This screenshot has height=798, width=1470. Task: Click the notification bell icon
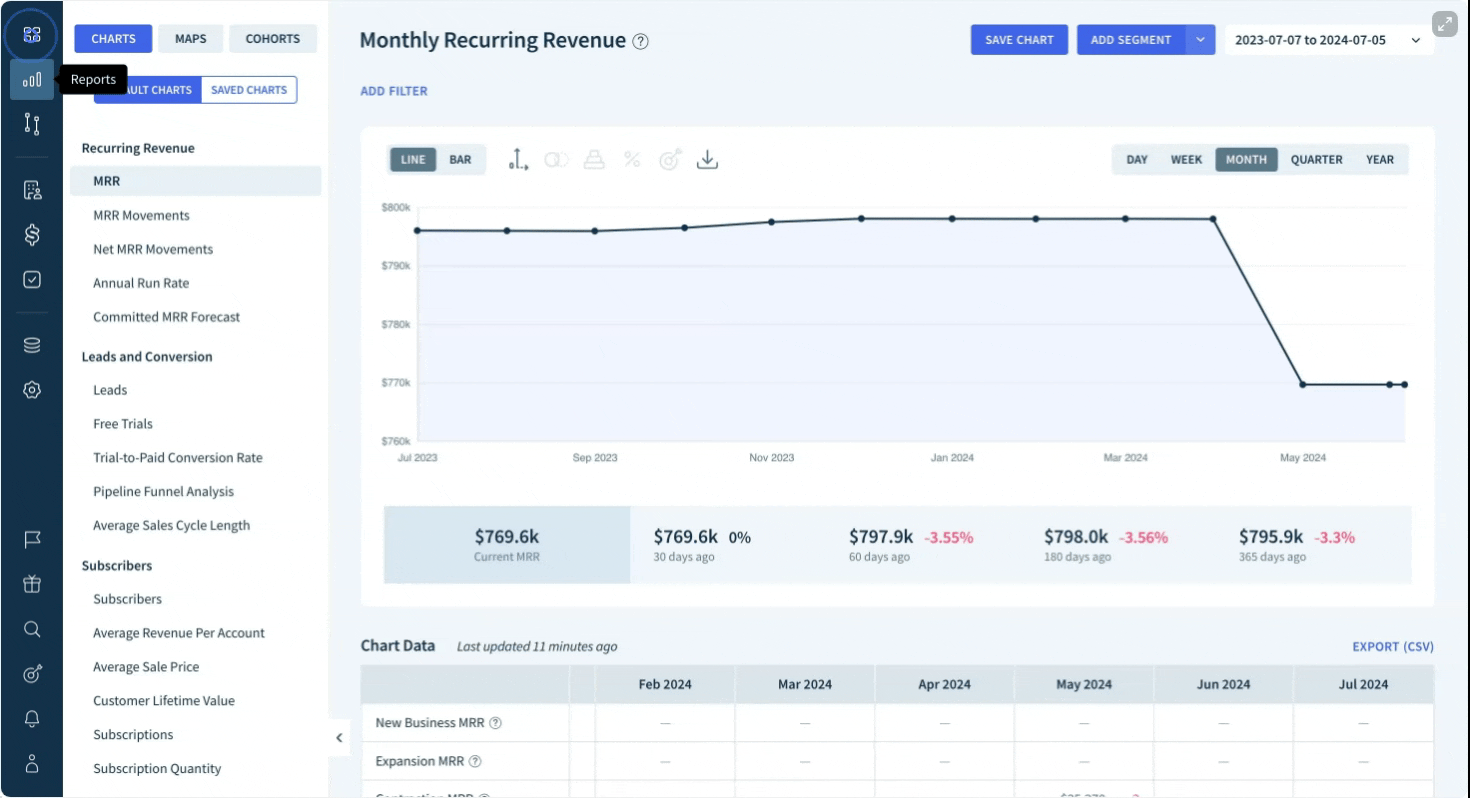point(32,719)
